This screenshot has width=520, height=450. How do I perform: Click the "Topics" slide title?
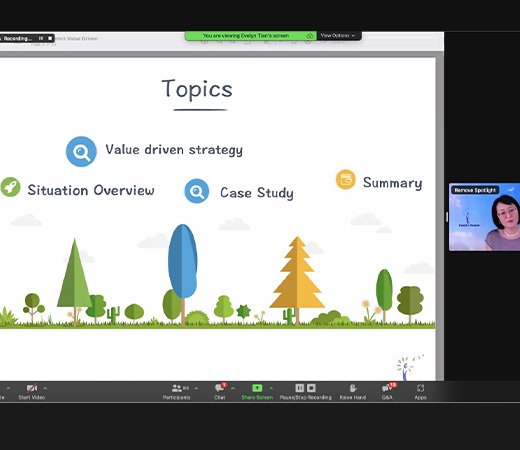[197, 89]
